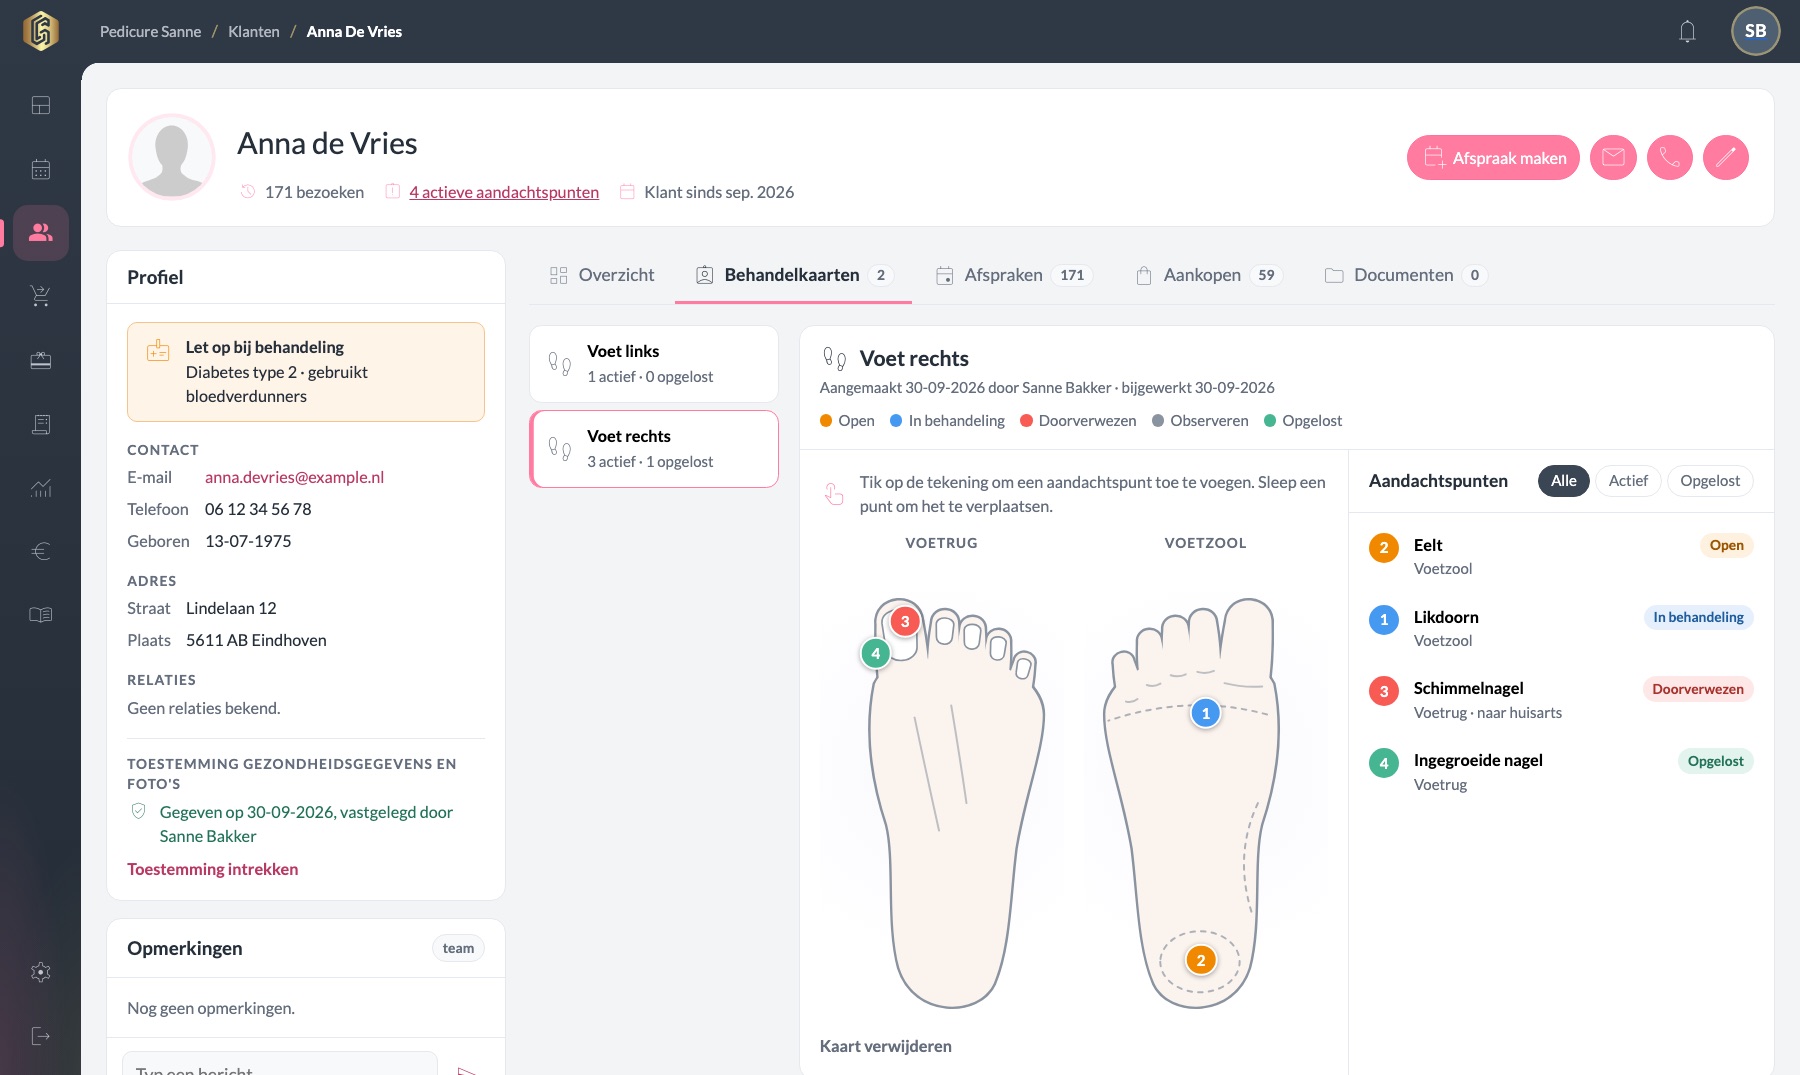Image resolution: width=1800 pixels, height=1075 pixels.
Task: Open the Eelt aandachtspunt in the list
Action: 1560,557
